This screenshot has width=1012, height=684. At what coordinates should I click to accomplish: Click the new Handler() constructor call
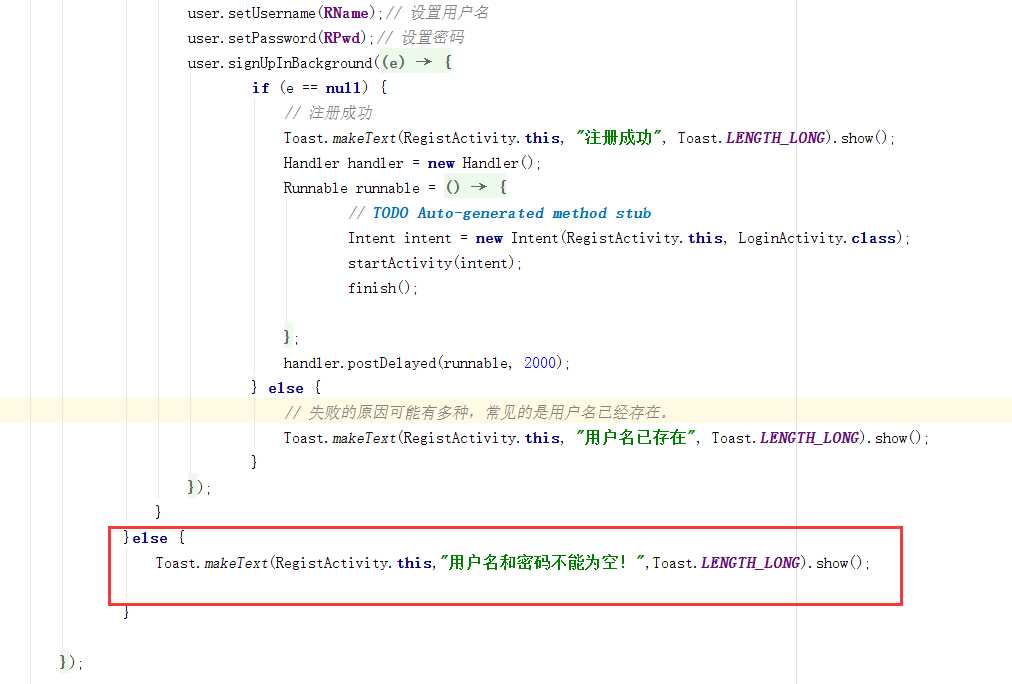[481, 163]
